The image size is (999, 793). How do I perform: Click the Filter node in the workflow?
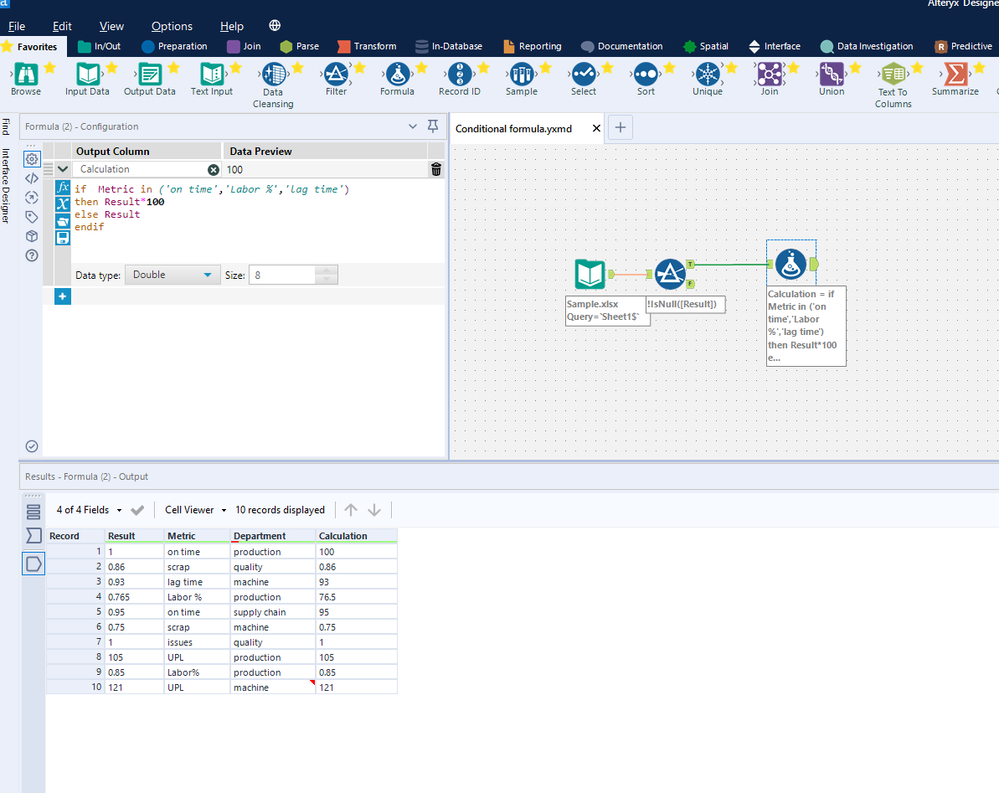point(670,274)
